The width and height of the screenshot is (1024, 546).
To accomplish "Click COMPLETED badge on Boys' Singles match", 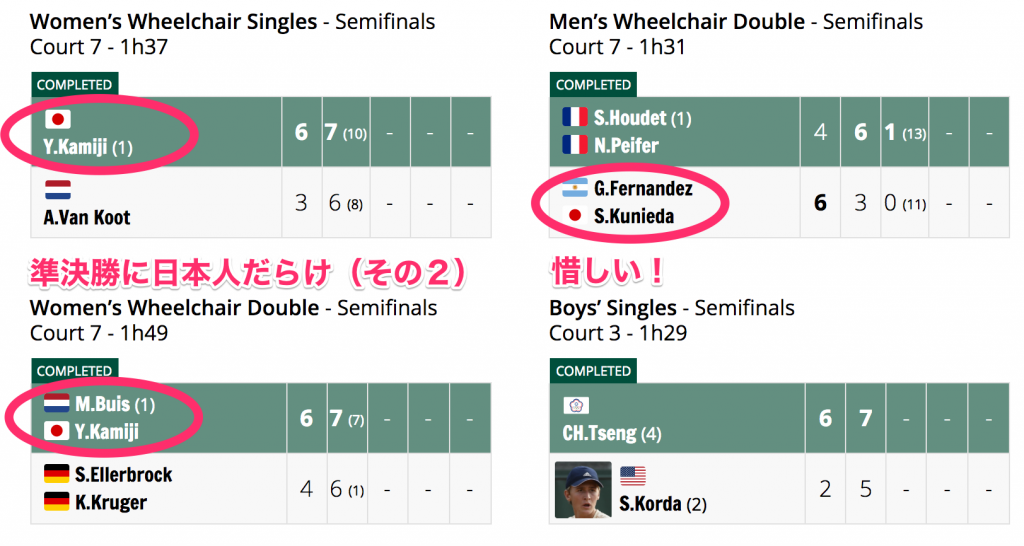I will 593,371.
